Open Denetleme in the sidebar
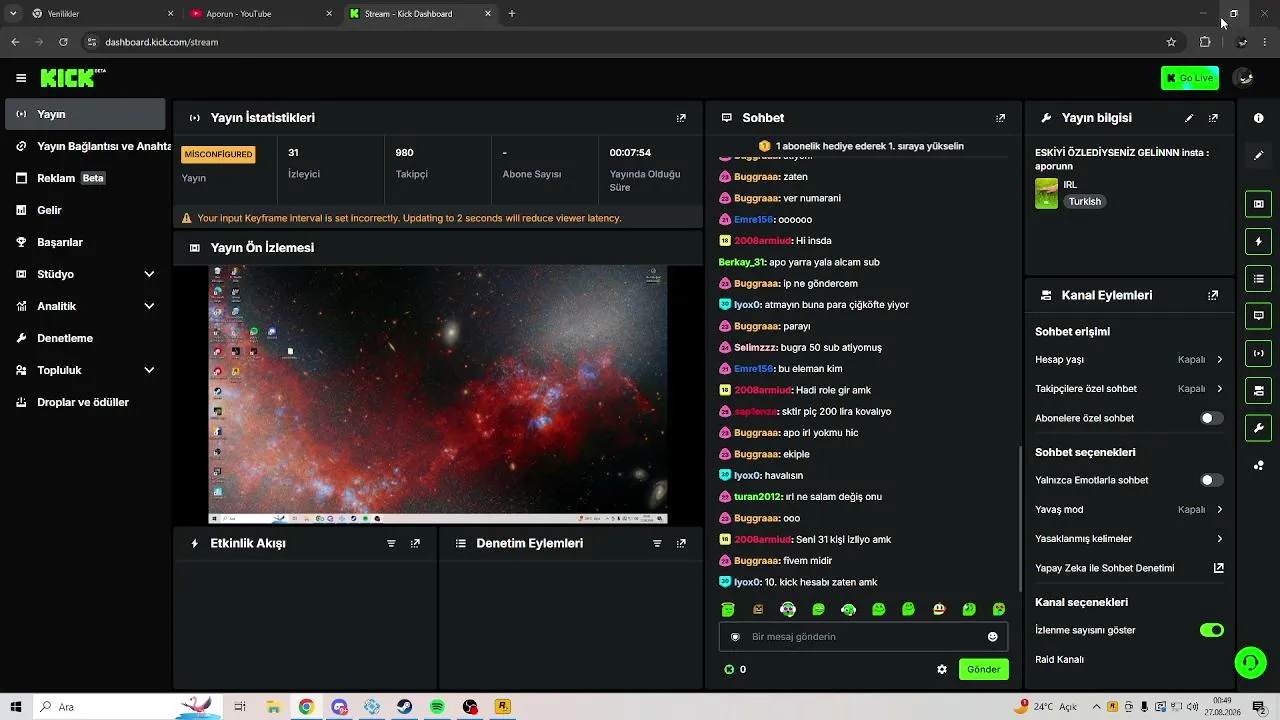 click(x=85, y=338)
